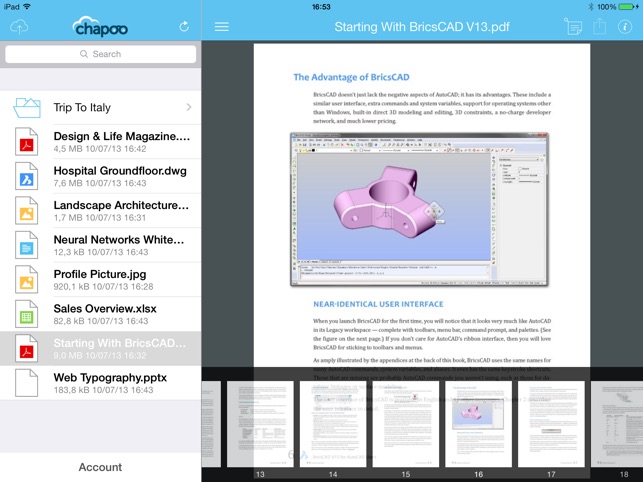
Task: Tap the refresh icon in sidebar header
Action: (x=184, y=27)
